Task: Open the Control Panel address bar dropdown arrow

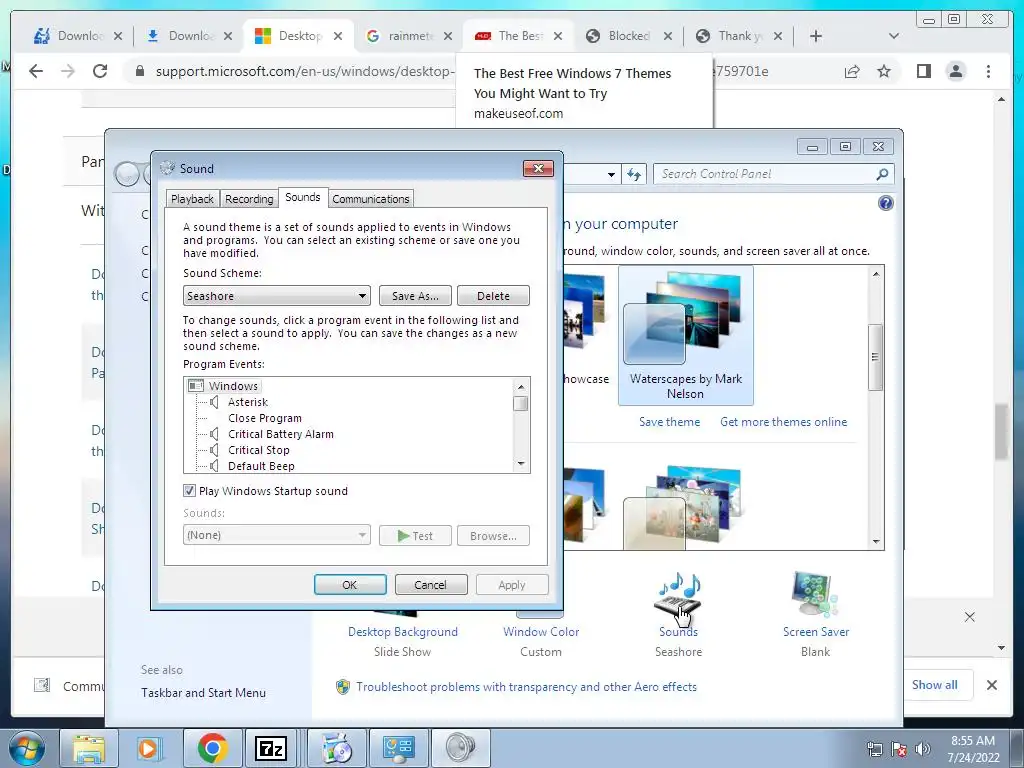Action: point(611,174)
